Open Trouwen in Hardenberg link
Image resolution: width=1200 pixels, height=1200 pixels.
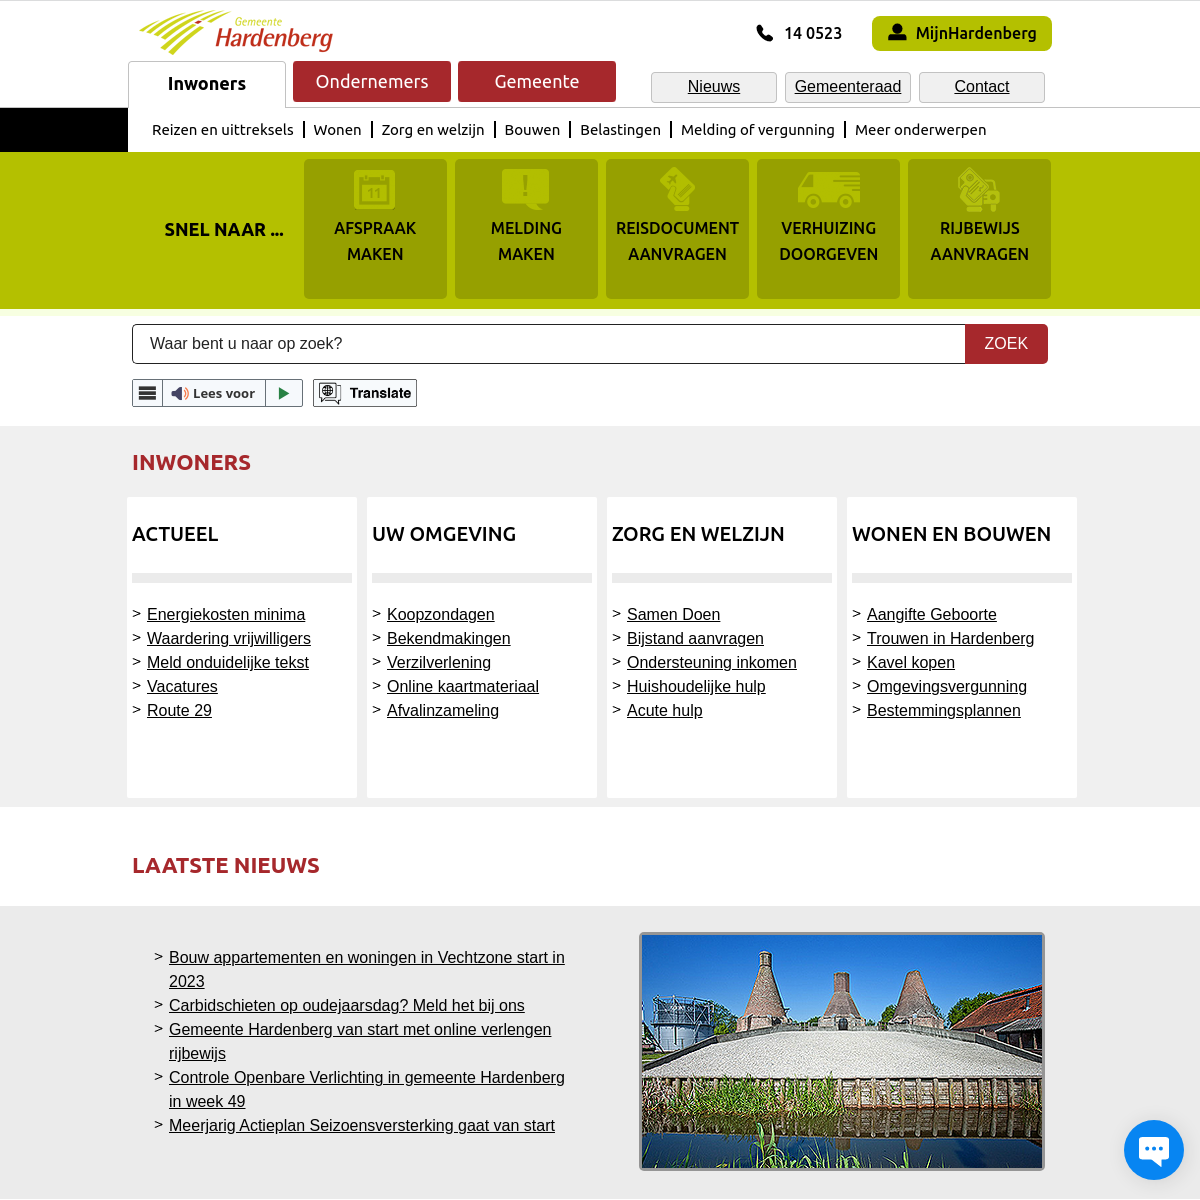coord(951,638)
